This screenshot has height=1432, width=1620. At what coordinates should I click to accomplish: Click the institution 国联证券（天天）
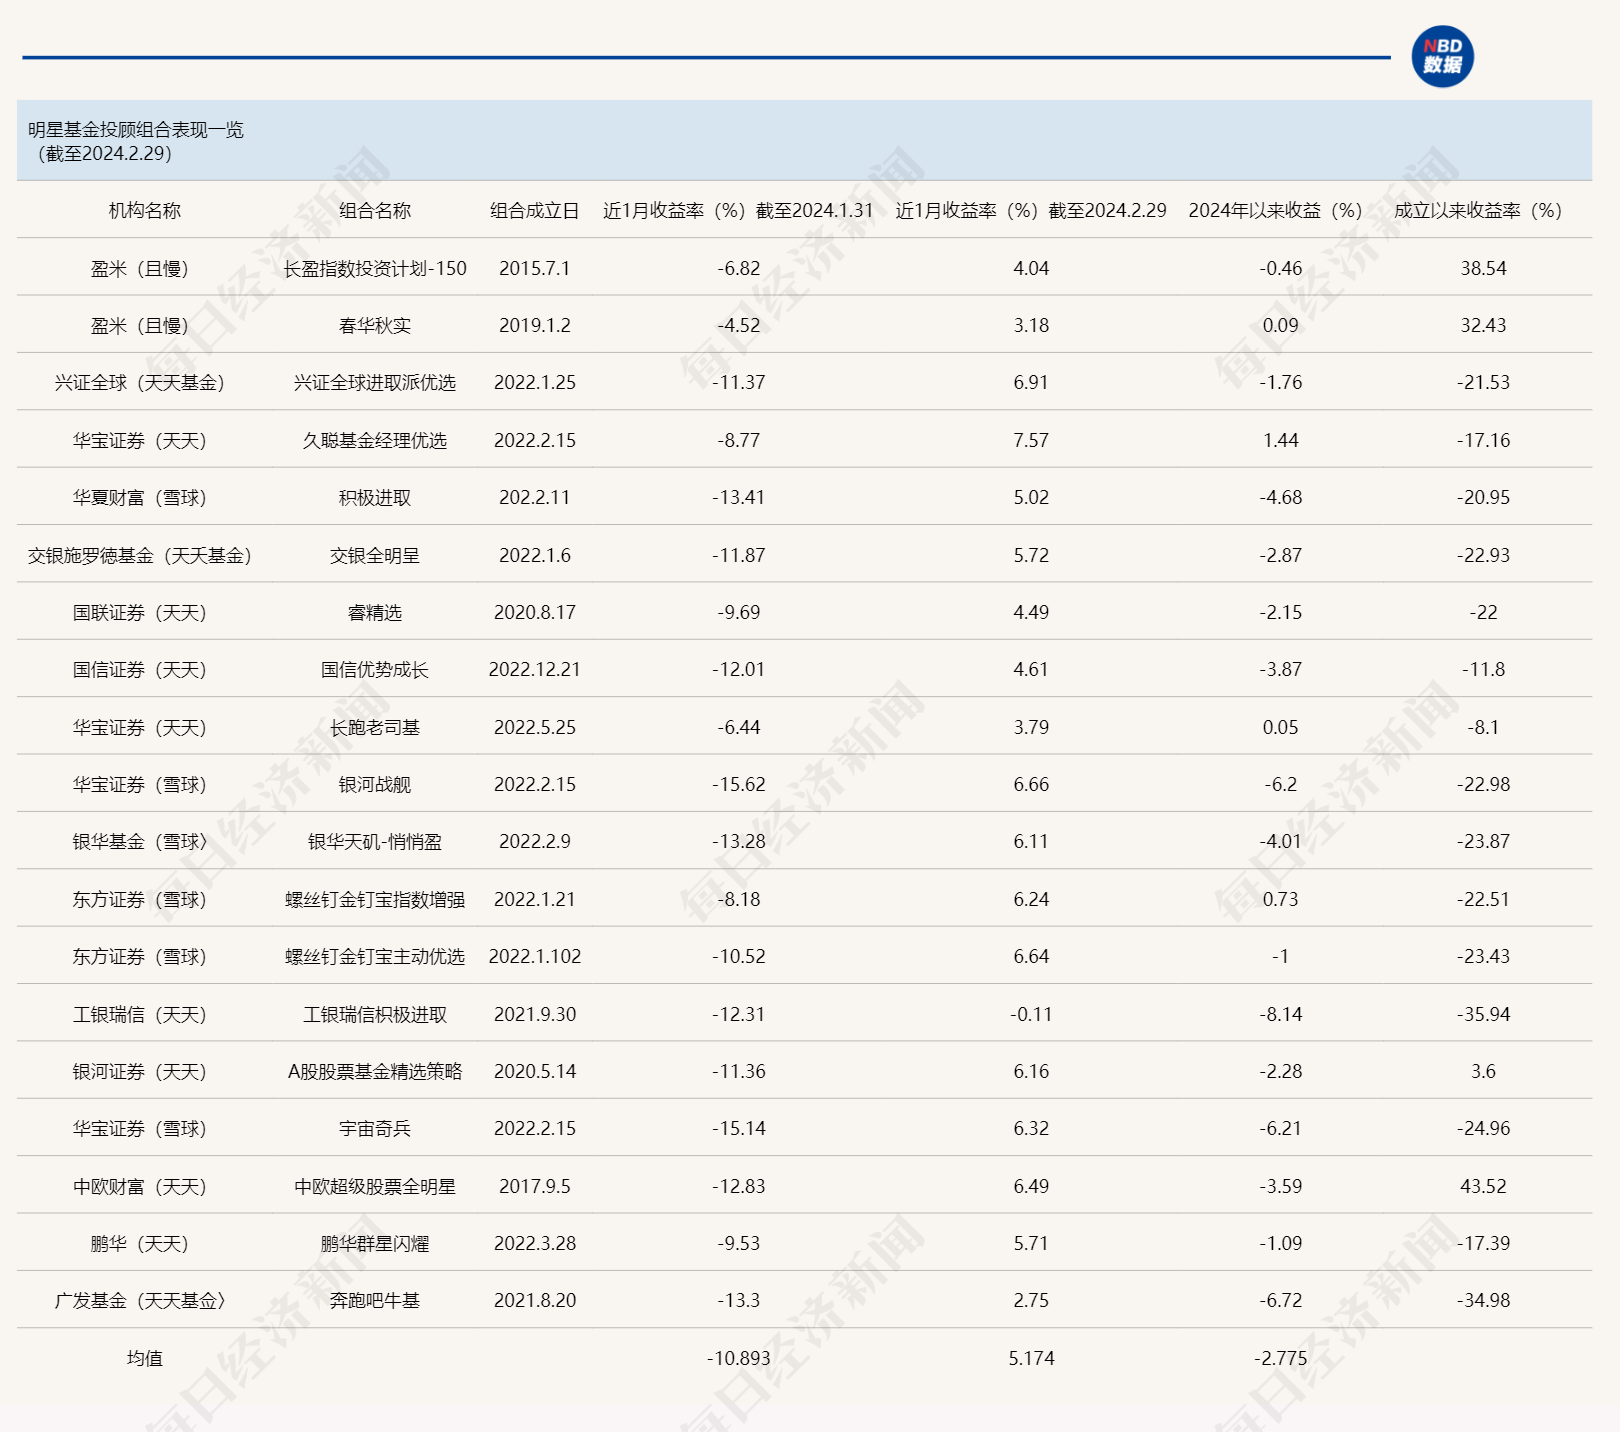[x=140, y=613]
